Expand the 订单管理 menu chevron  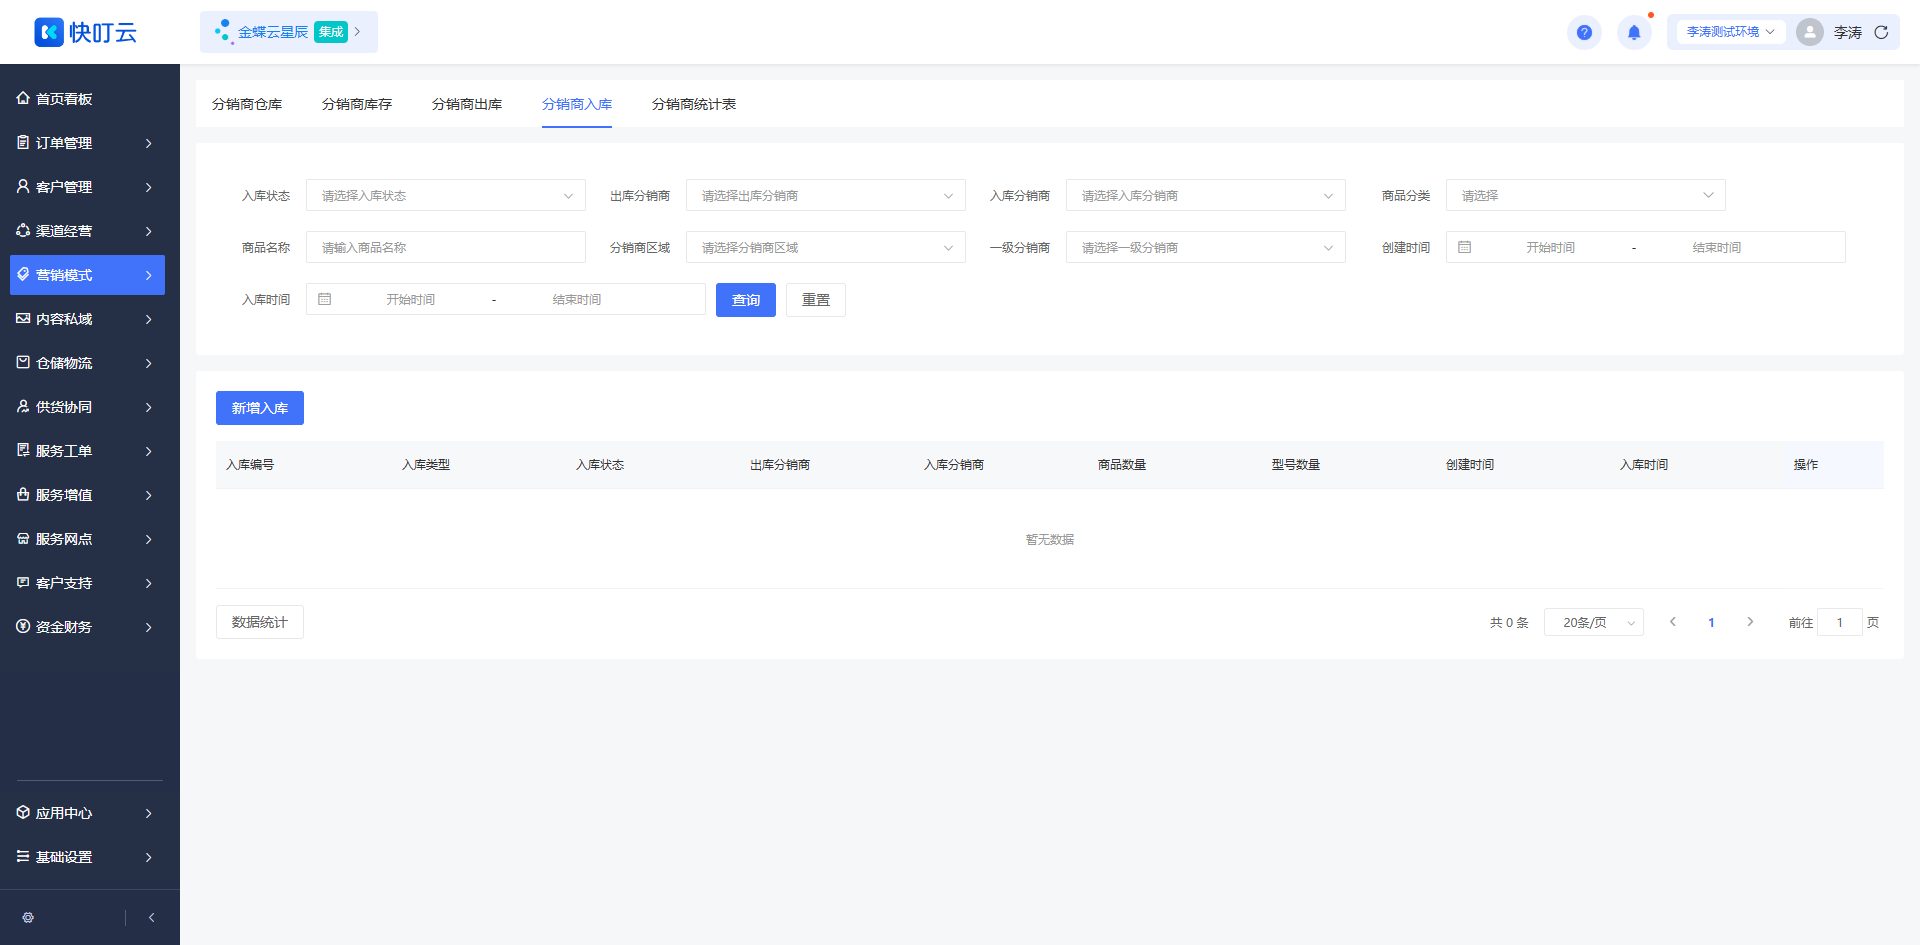coord(148,143)
